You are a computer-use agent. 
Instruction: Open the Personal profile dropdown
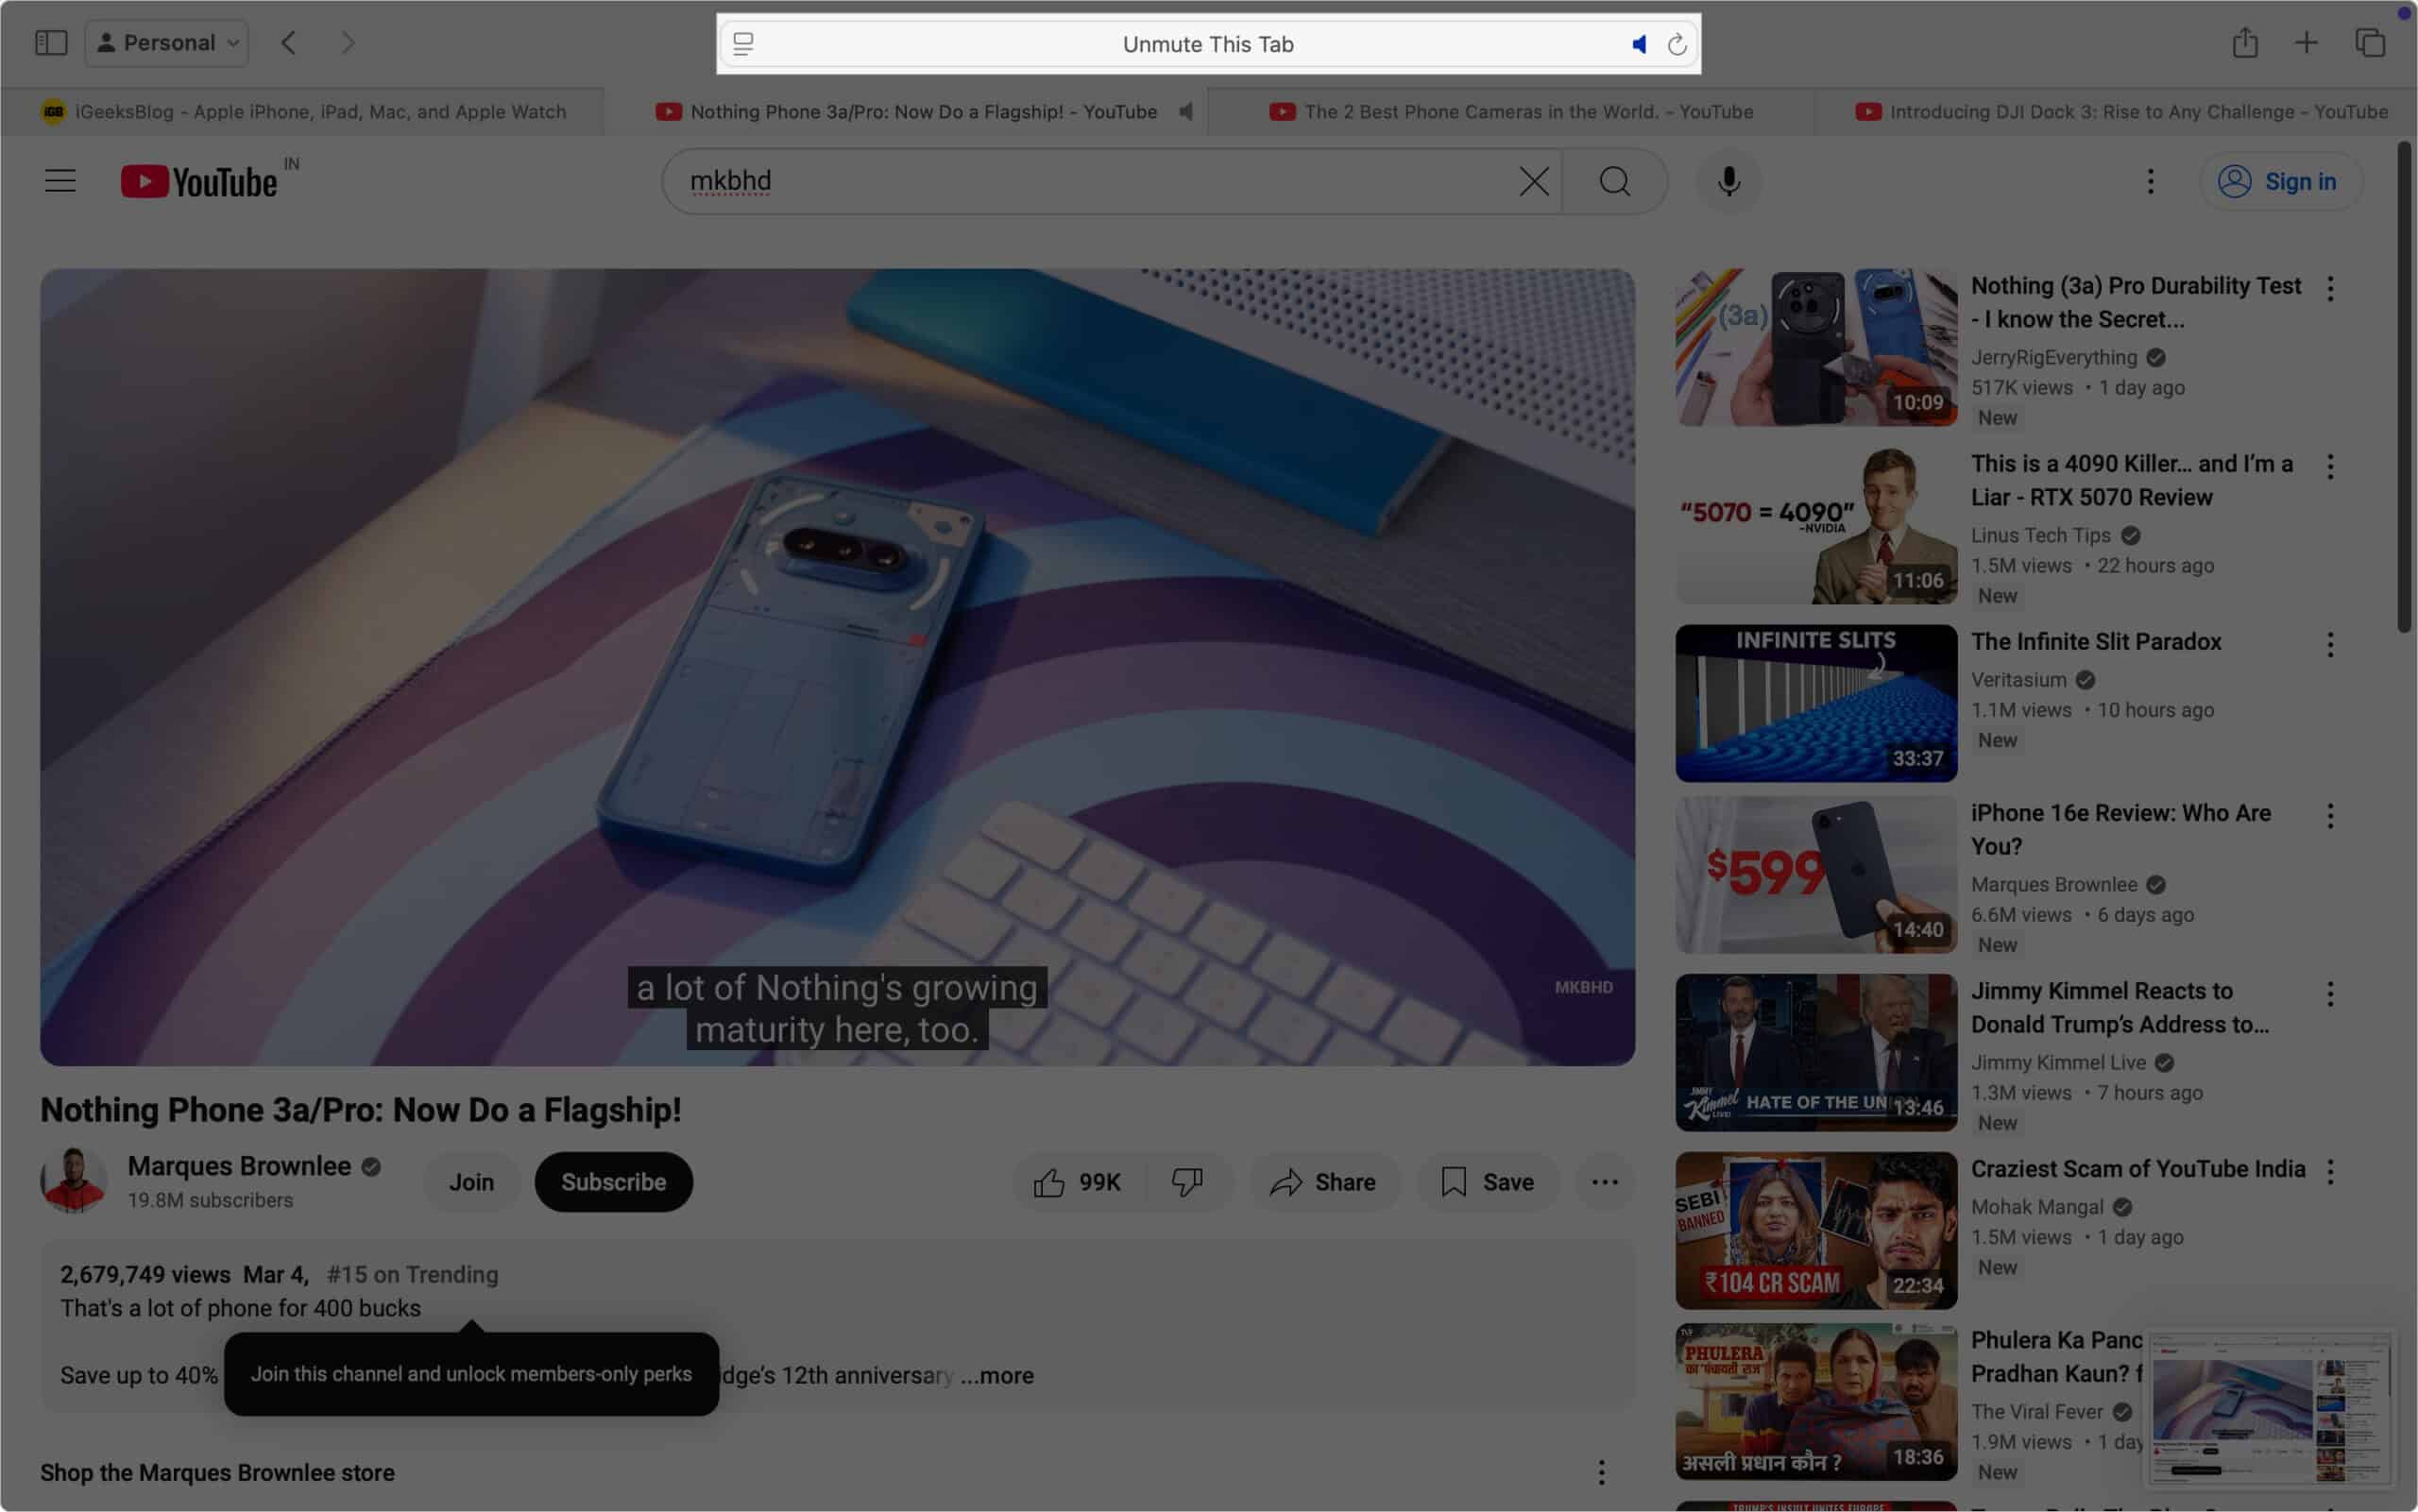pyautogui.click(x=167, y=43)
